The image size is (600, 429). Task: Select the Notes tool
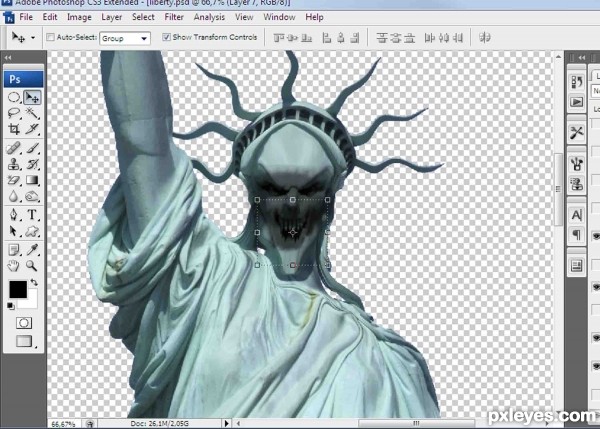tap(14, 250)
